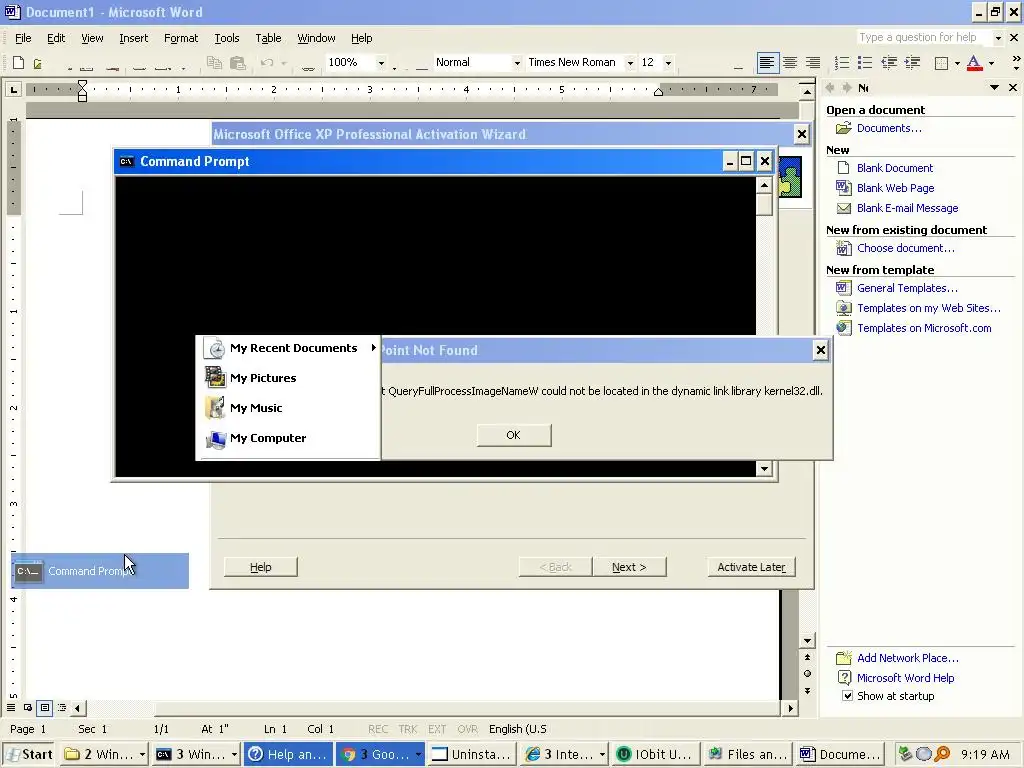The width and height of the screenshot is (1024, 768).
Task: Switch to Web Layout View icon
Action: click(x=28, y=707)
